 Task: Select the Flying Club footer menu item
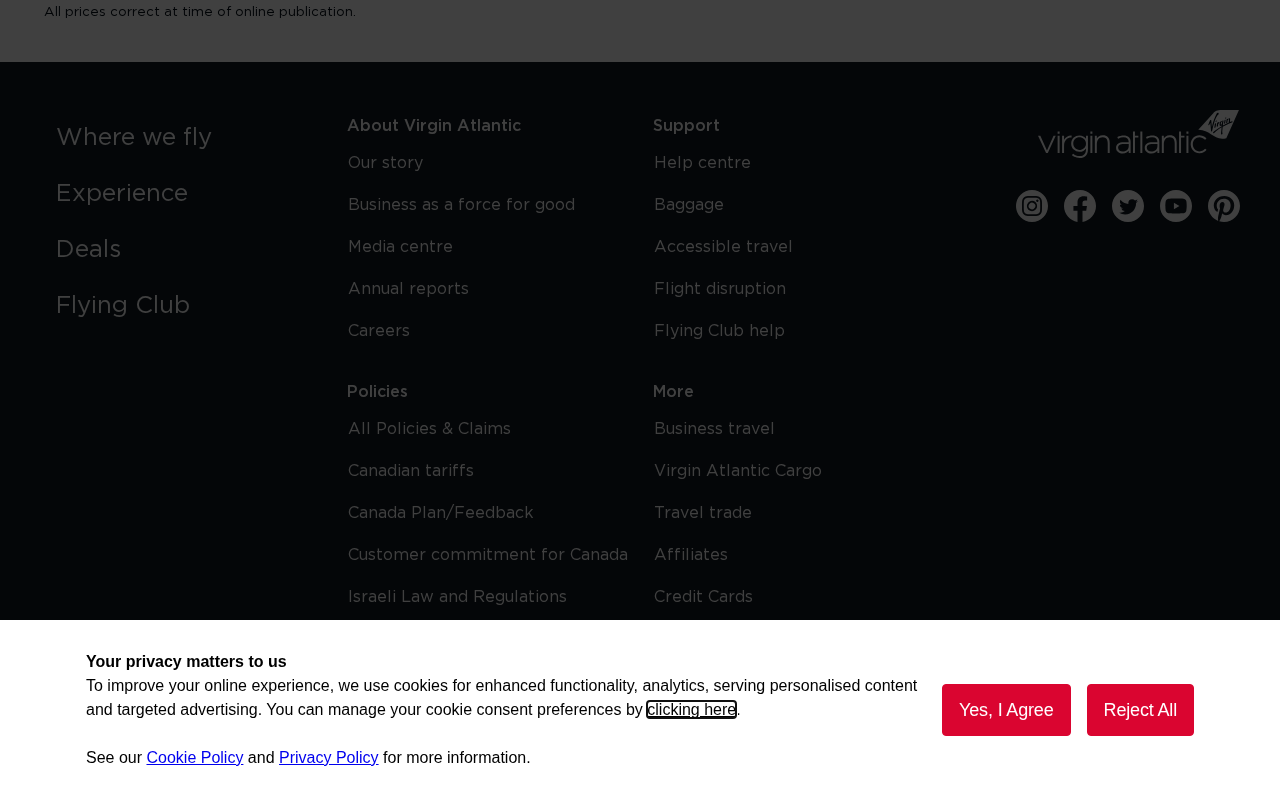123,305
